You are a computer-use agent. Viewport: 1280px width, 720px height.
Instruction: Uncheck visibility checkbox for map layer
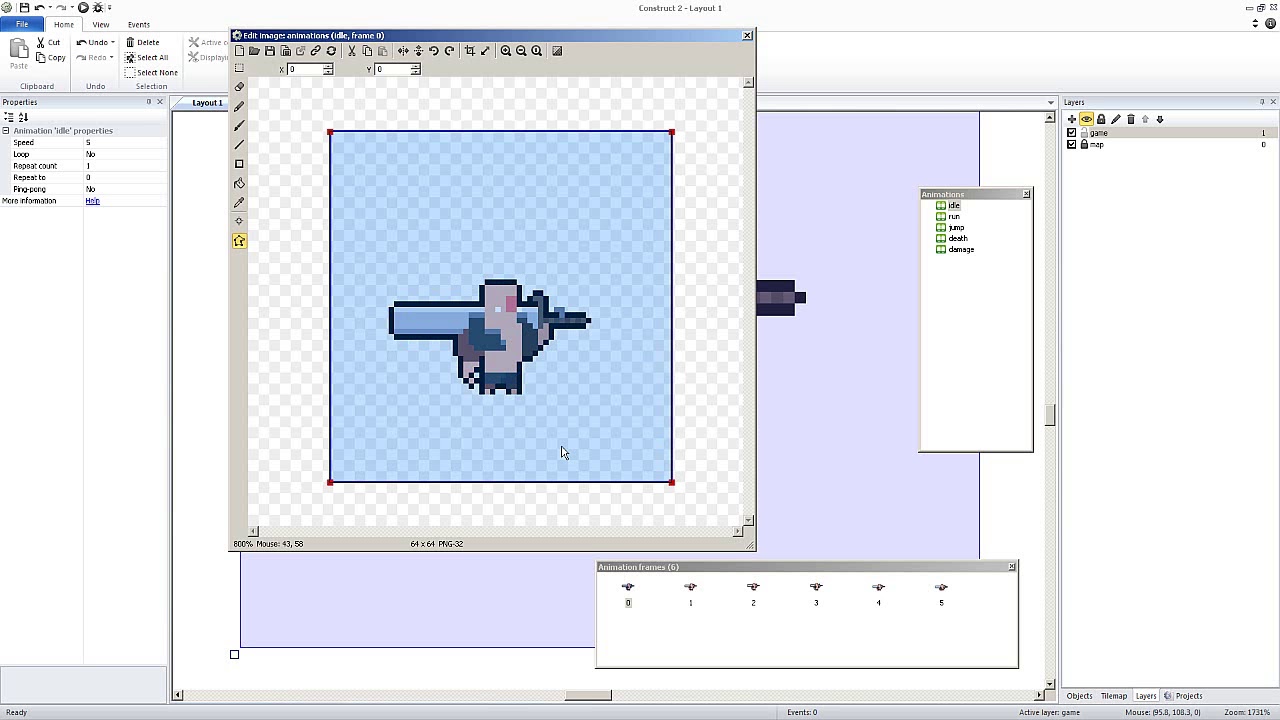click(x=1072, y=145)
